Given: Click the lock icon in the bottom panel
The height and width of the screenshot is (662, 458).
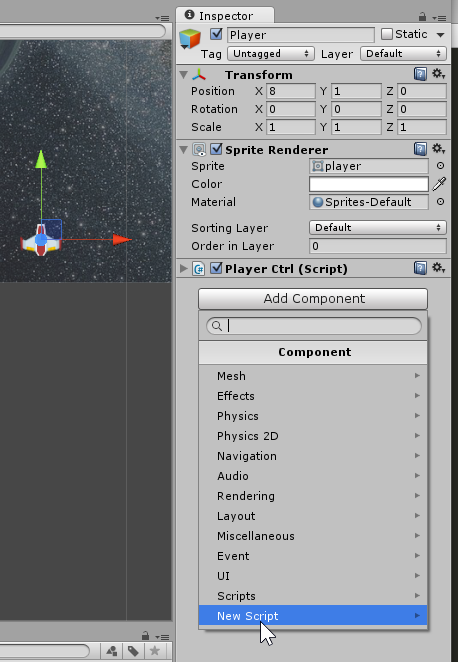Looking at the screenshot, I should [x=145, y=635].
